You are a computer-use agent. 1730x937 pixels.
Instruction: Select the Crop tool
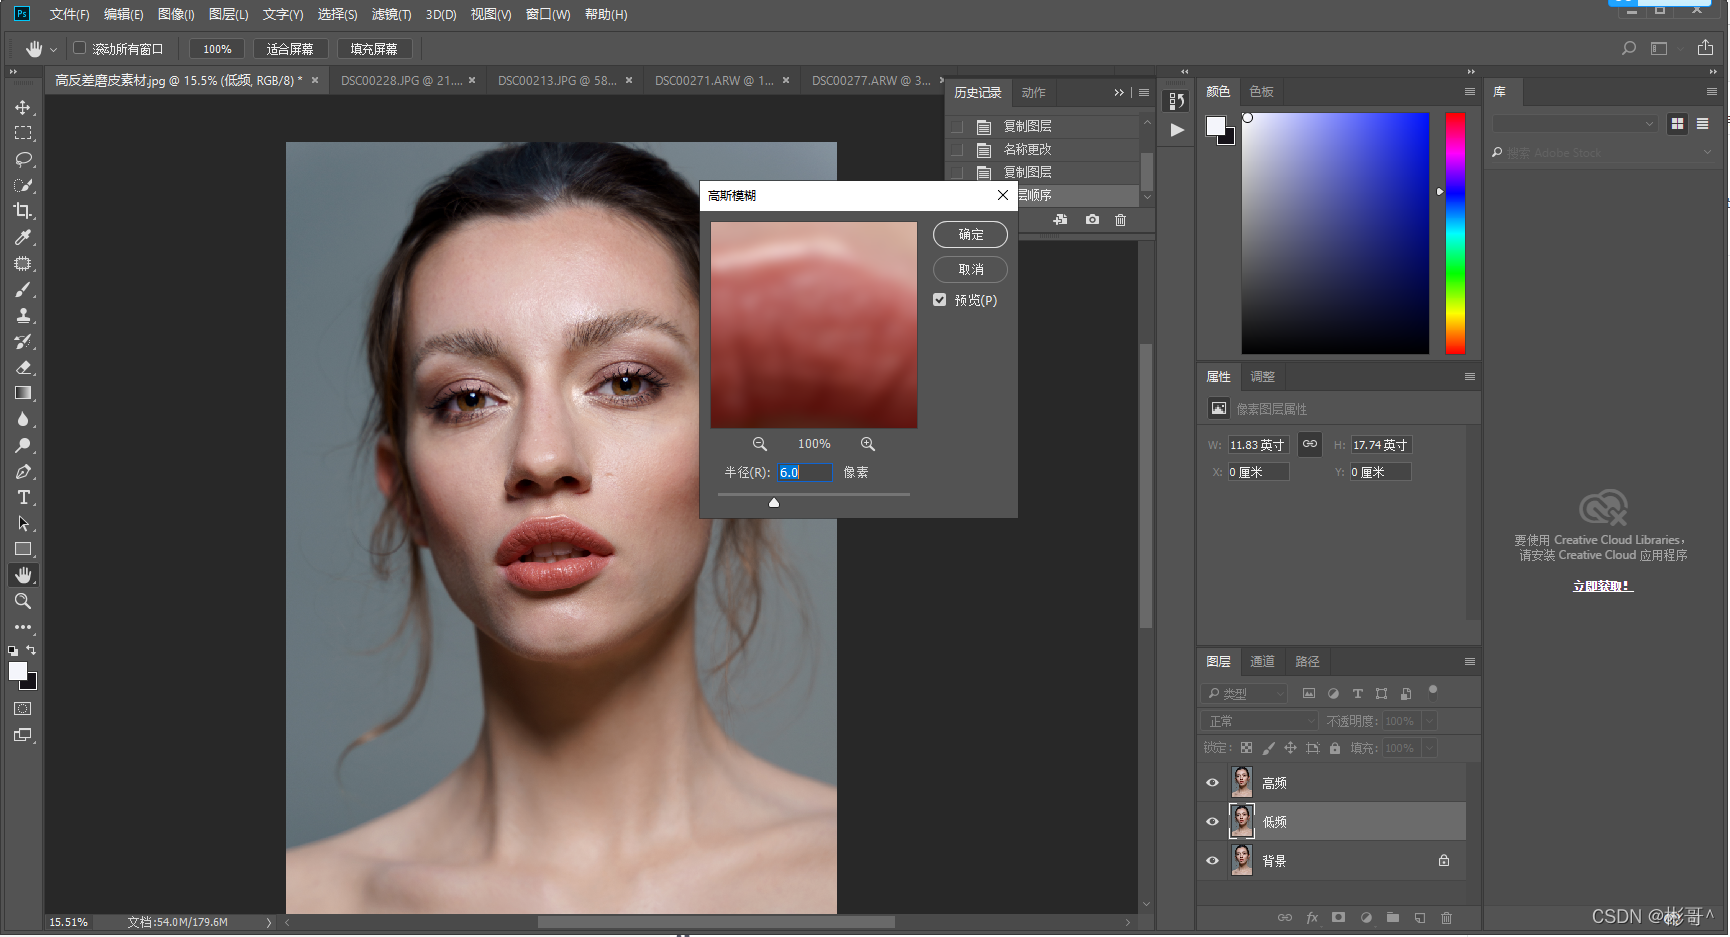[x=23, y=211]
